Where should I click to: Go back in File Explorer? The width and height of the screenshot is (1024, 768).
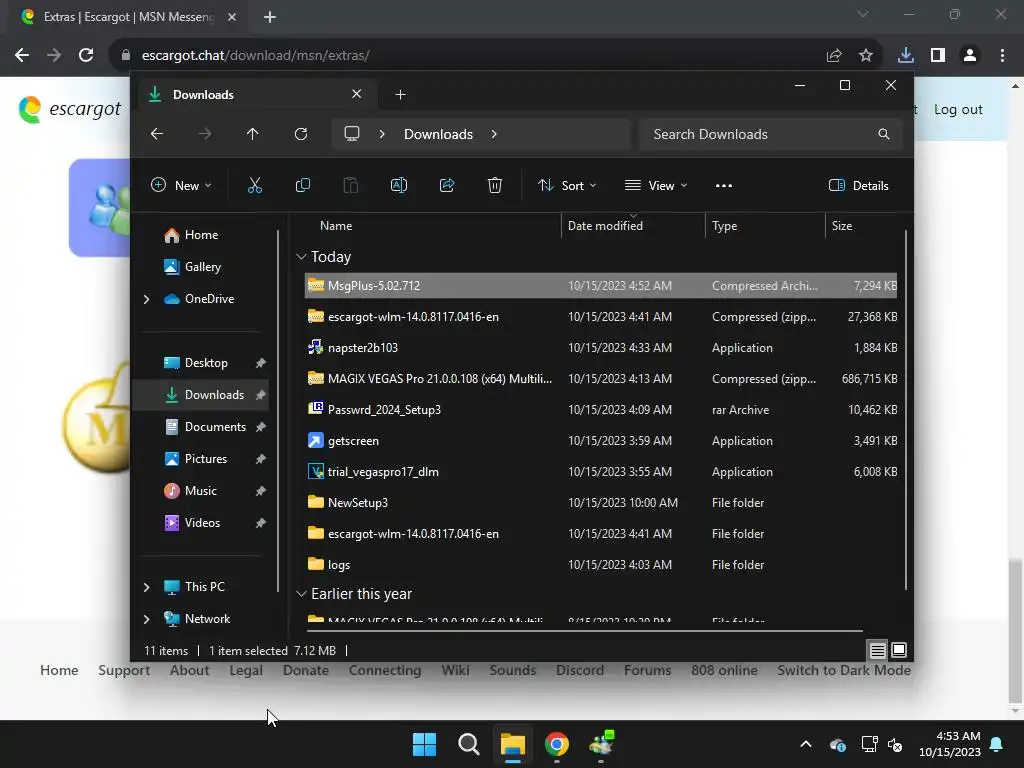point(157,134)
